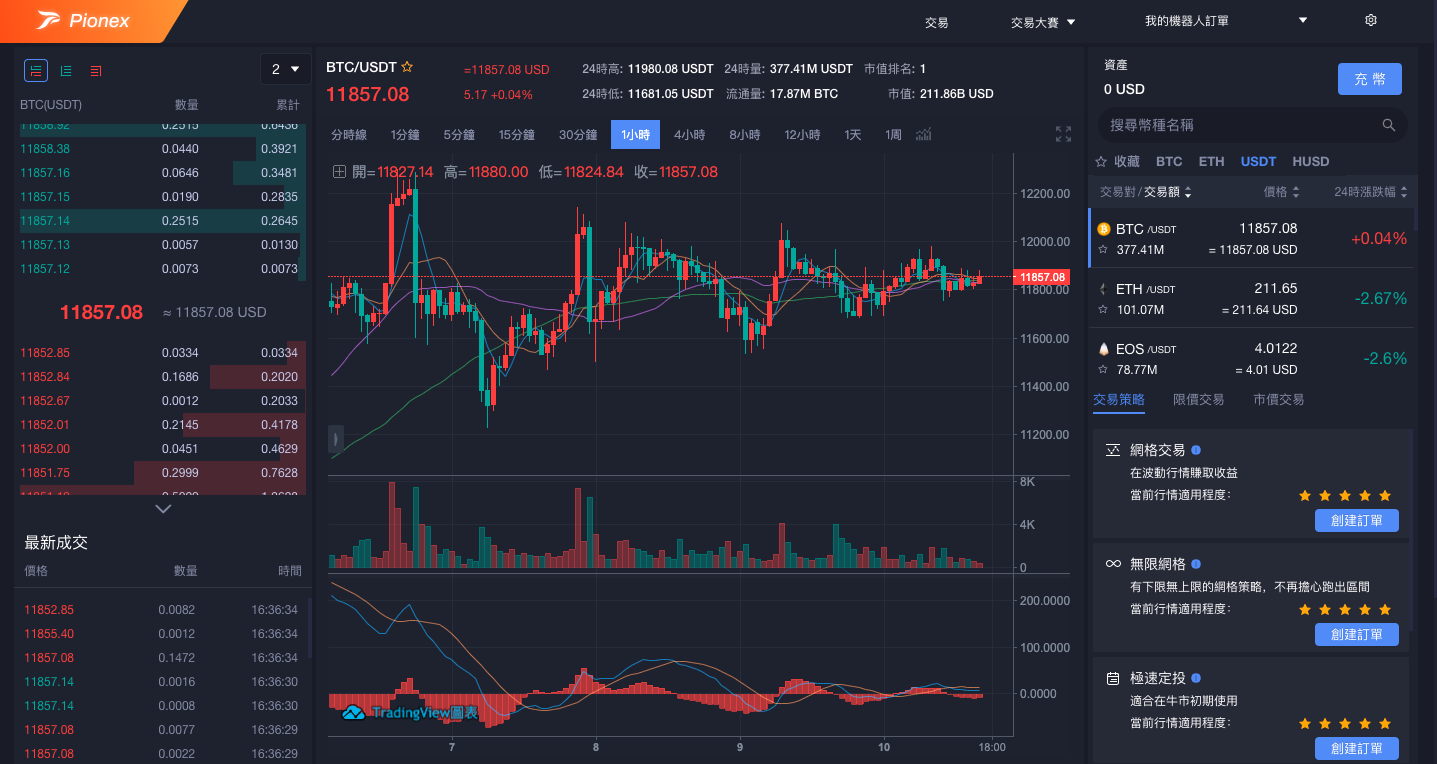
Task: Open the 交易 menu in the top bar
Action: coord(936,22)
